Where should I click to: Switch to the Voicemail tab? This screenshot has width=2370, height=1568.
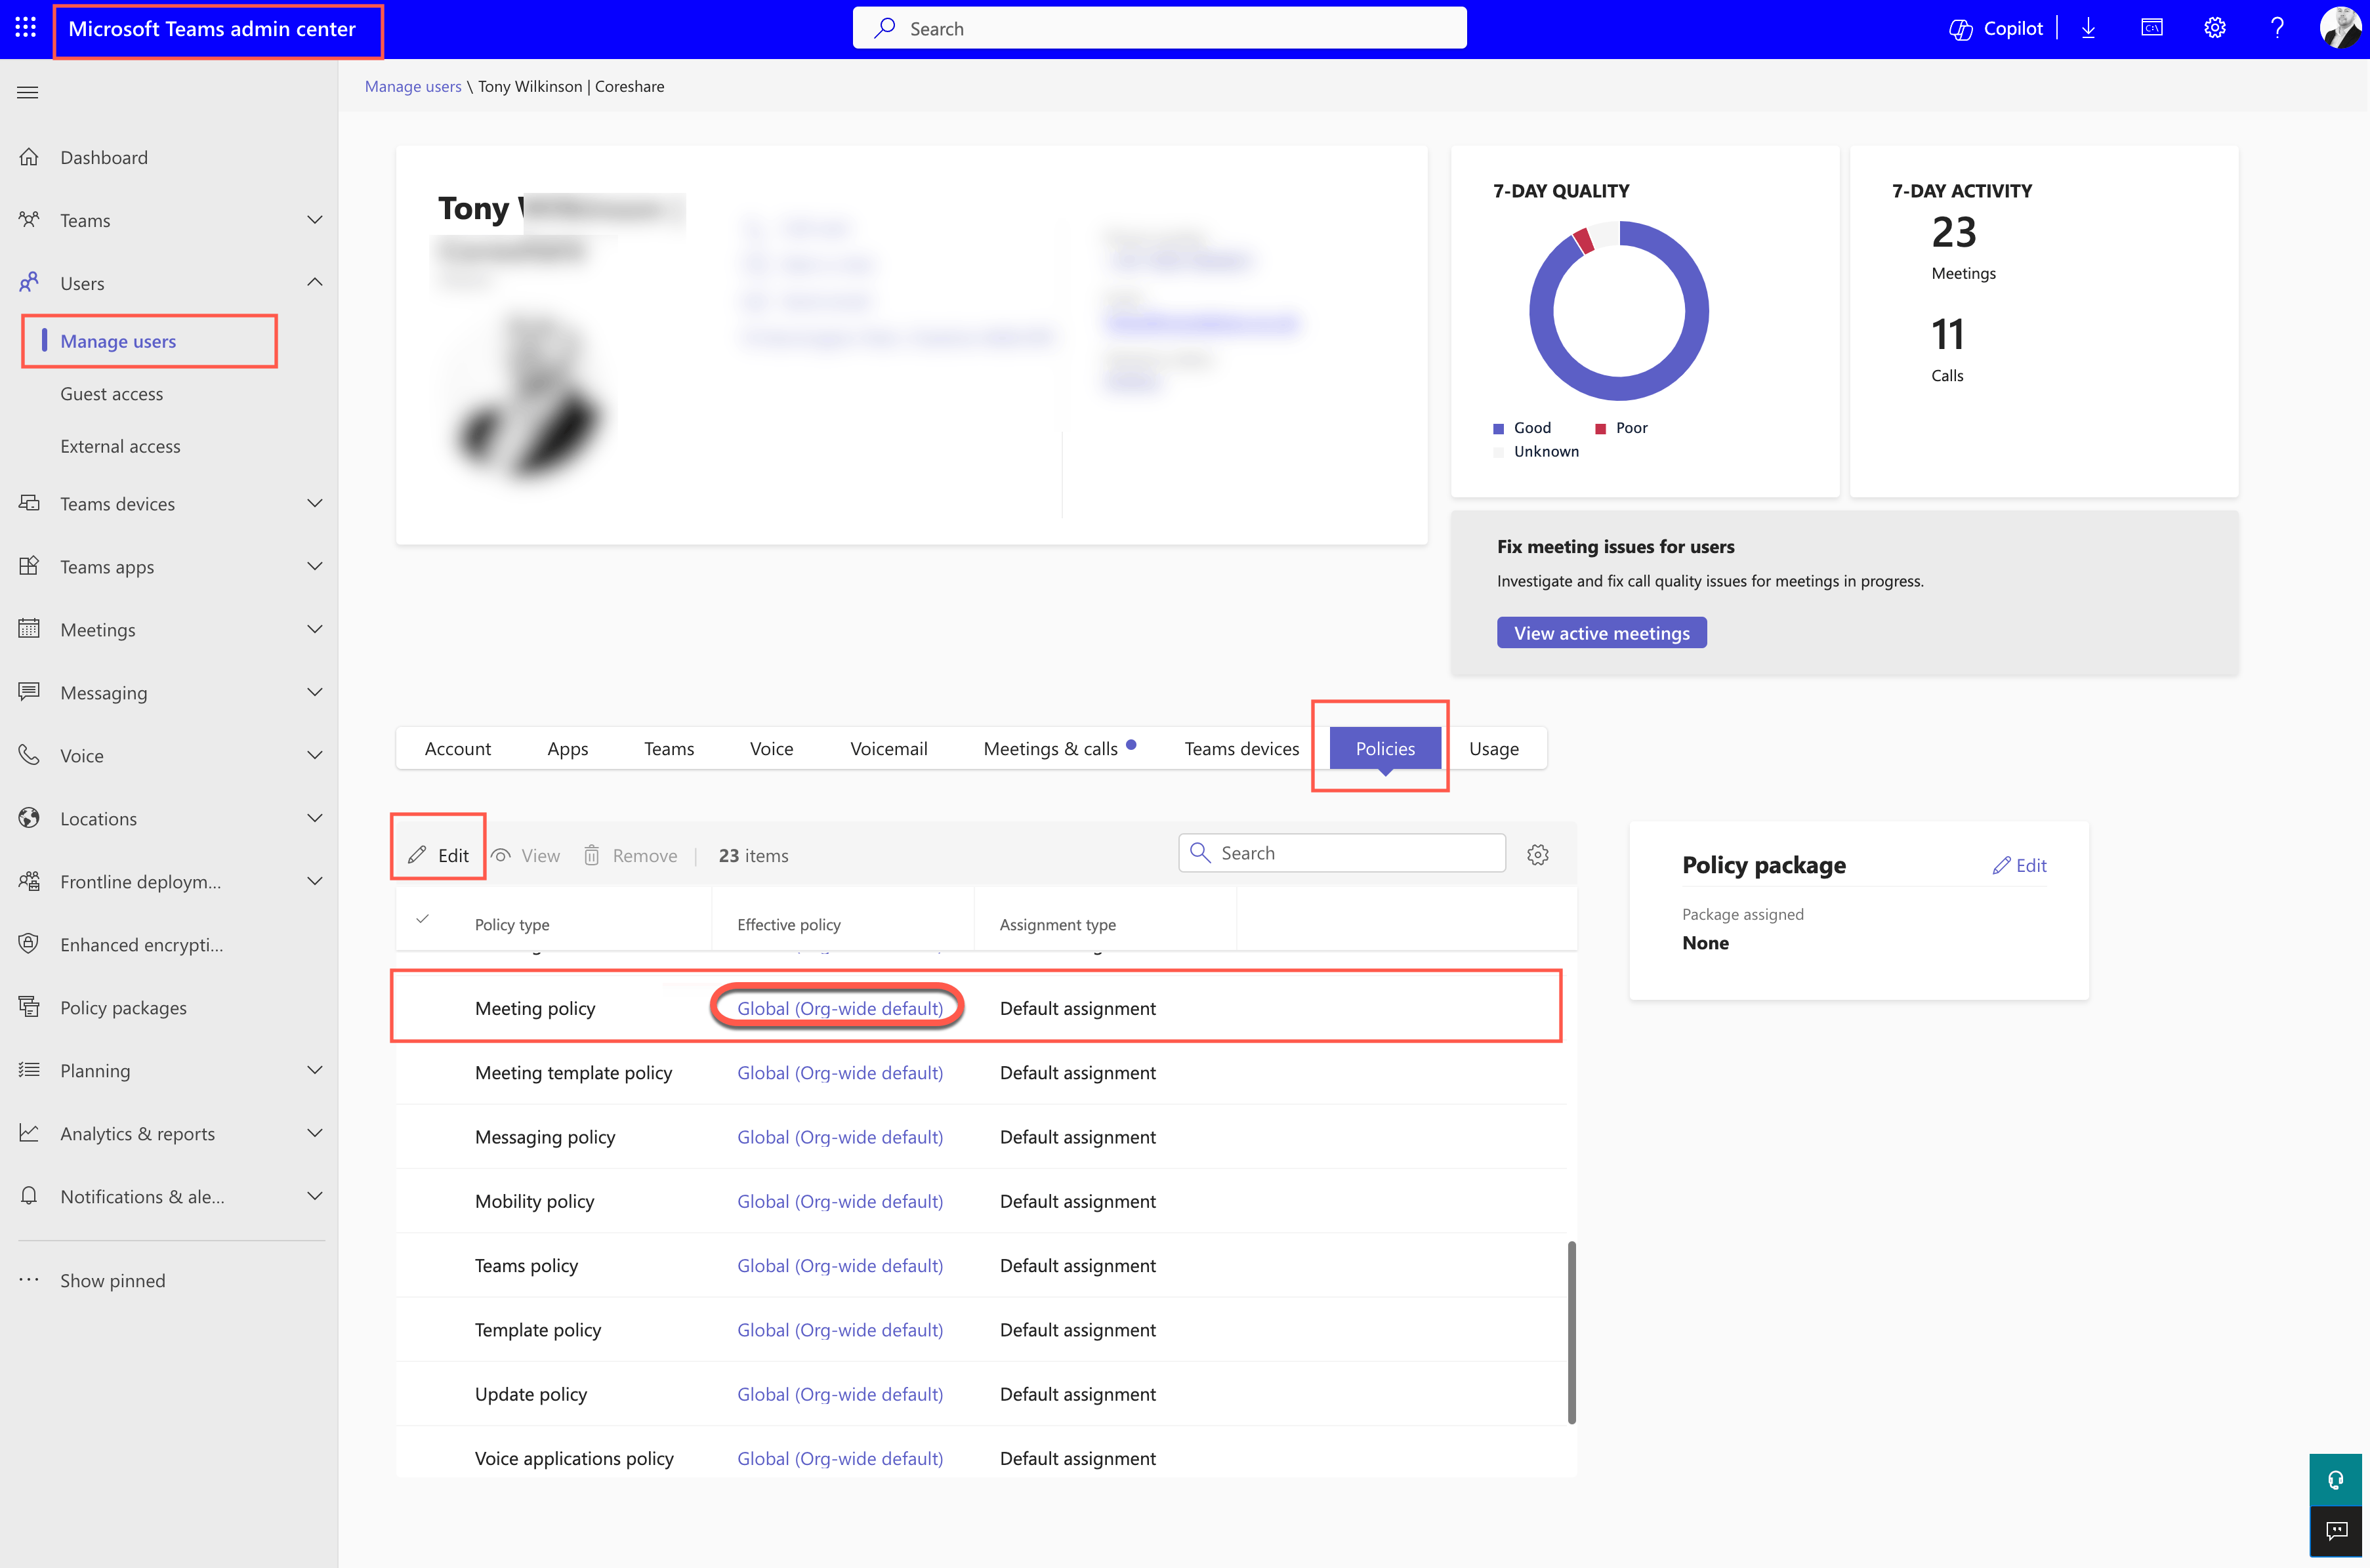tap(888, 748)
